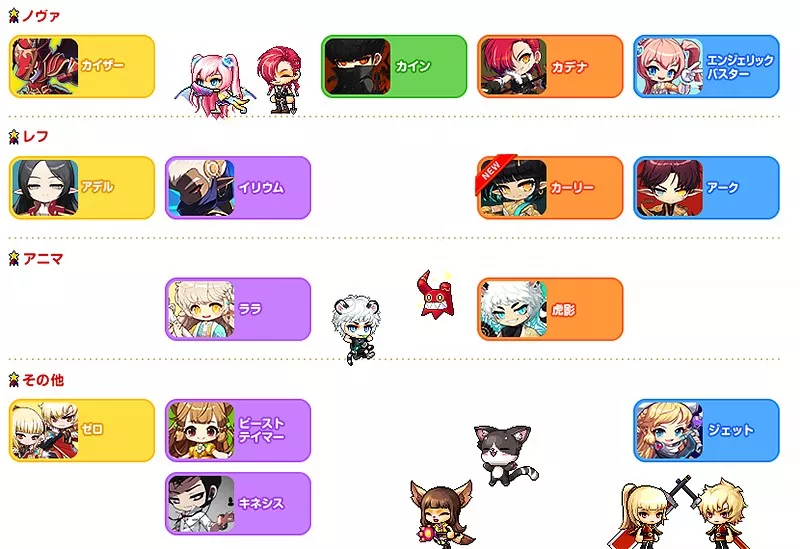Open the エンジェリックバスター job page

pos(706,66)
